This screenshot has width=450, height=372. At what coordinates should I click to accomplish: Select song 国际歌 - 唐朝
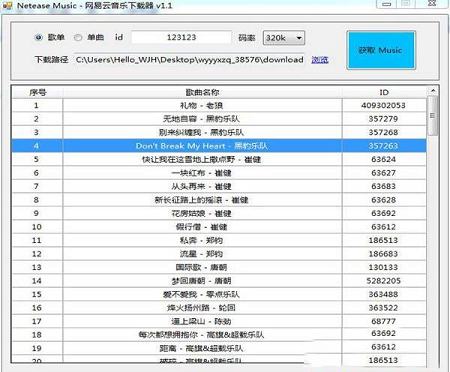tap(202, 267)
